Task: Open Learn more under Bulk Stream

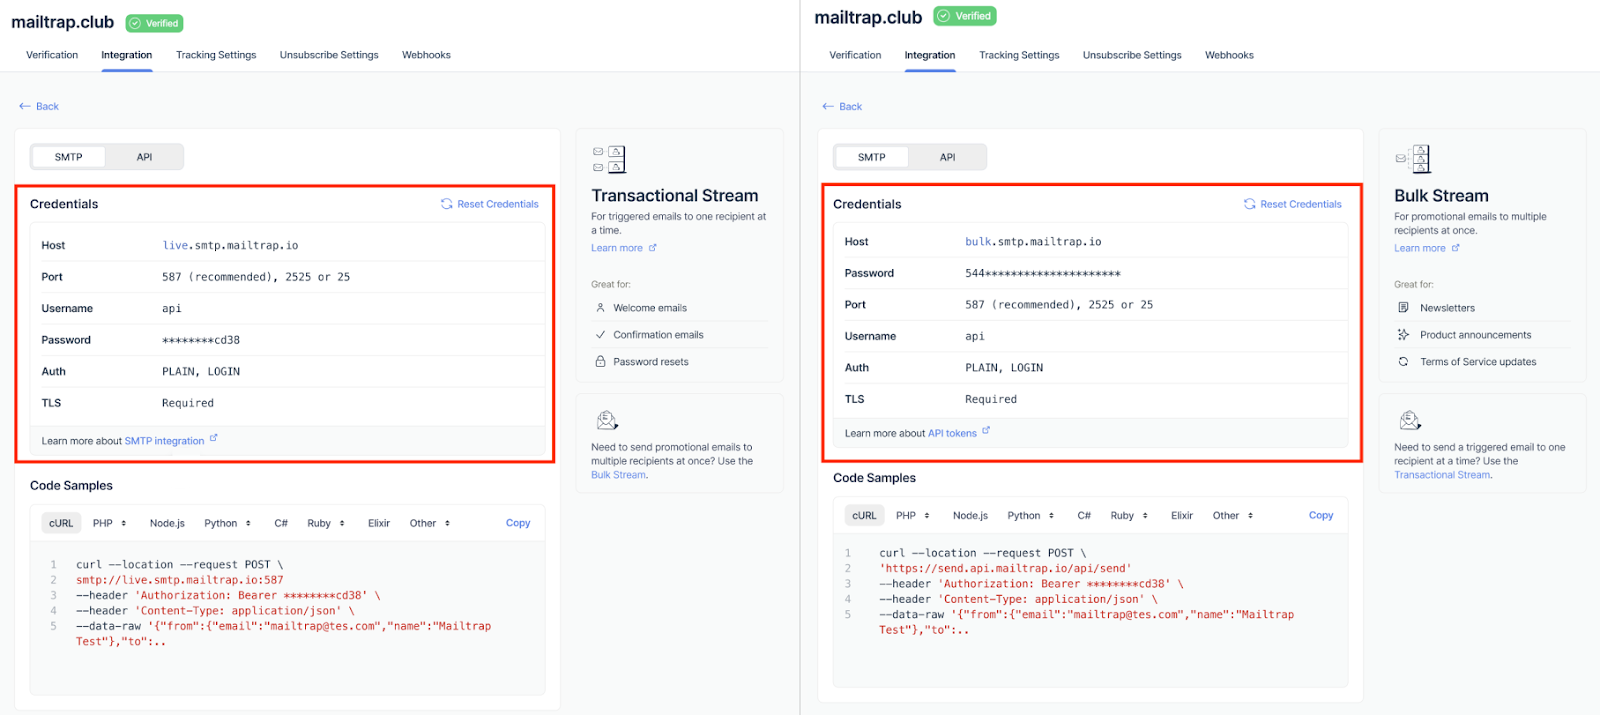Action: pyautogui.click(x=1420, y=248)
